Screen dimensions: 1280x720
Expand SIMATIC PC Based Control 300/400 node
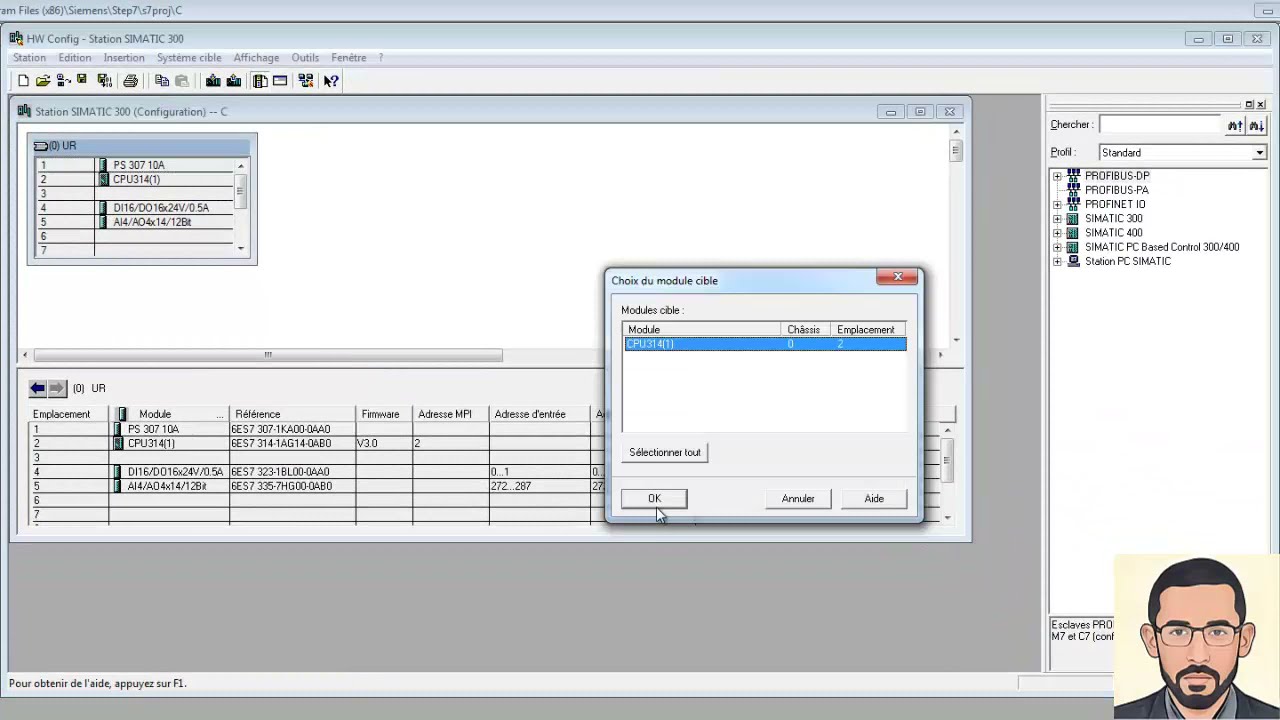click(x=1057, y=247)
